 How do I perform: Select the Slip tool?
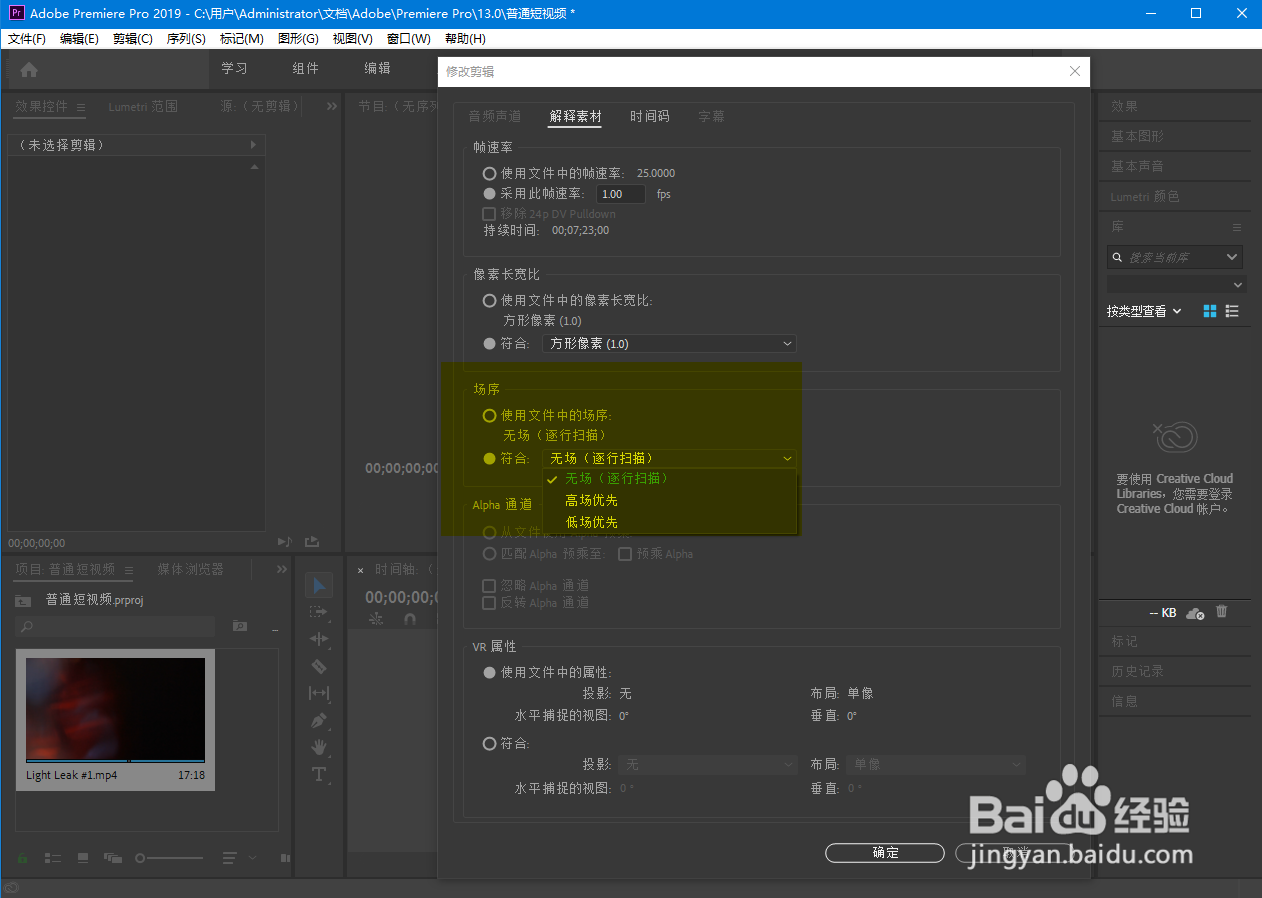click(319, 693)
